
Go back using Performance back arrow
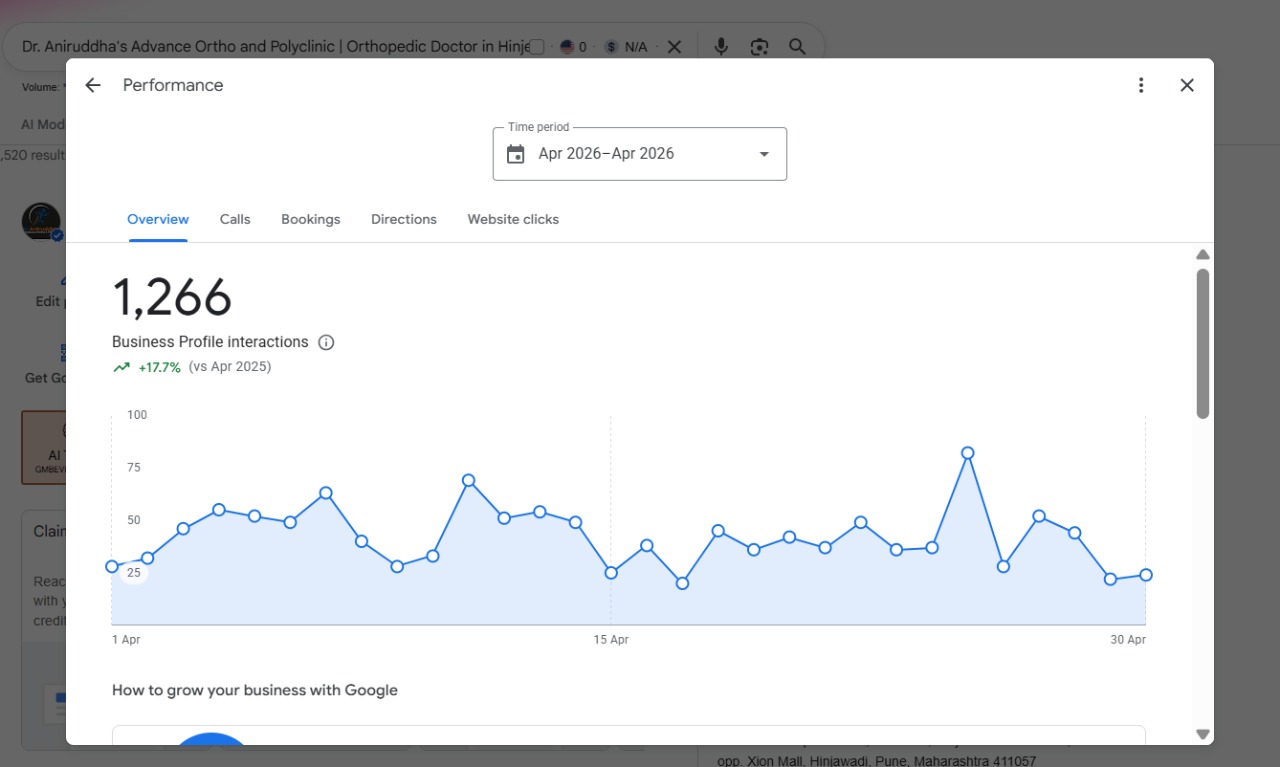pyautogui.click(x=93, y=85)
